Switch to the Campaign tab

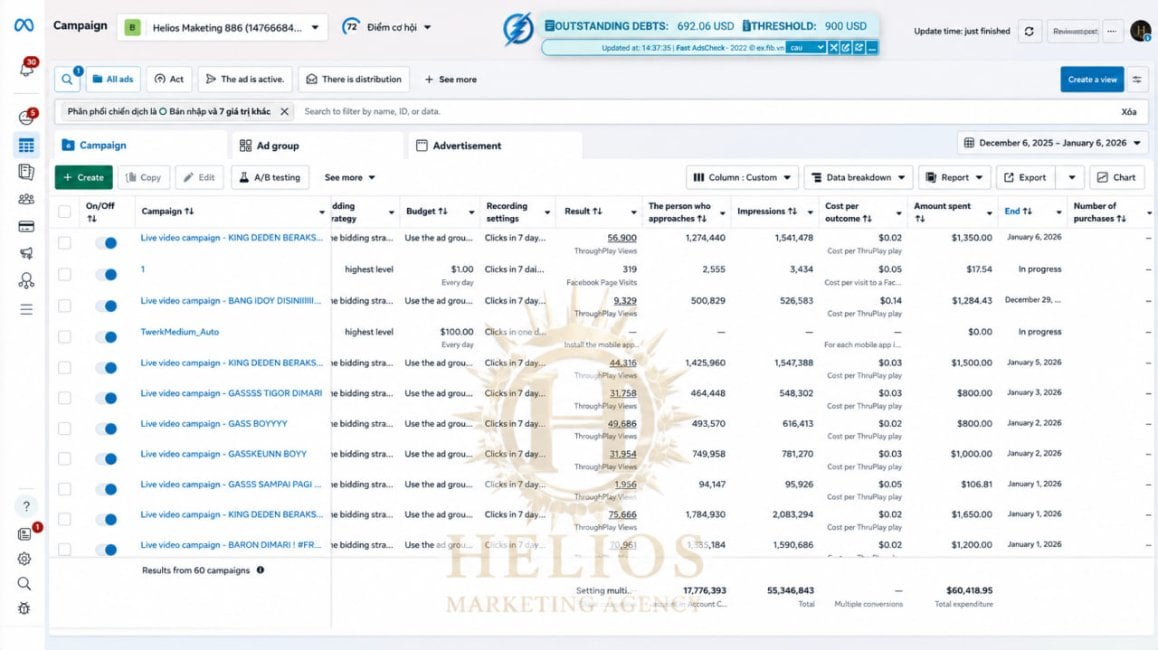coord(141,146)
